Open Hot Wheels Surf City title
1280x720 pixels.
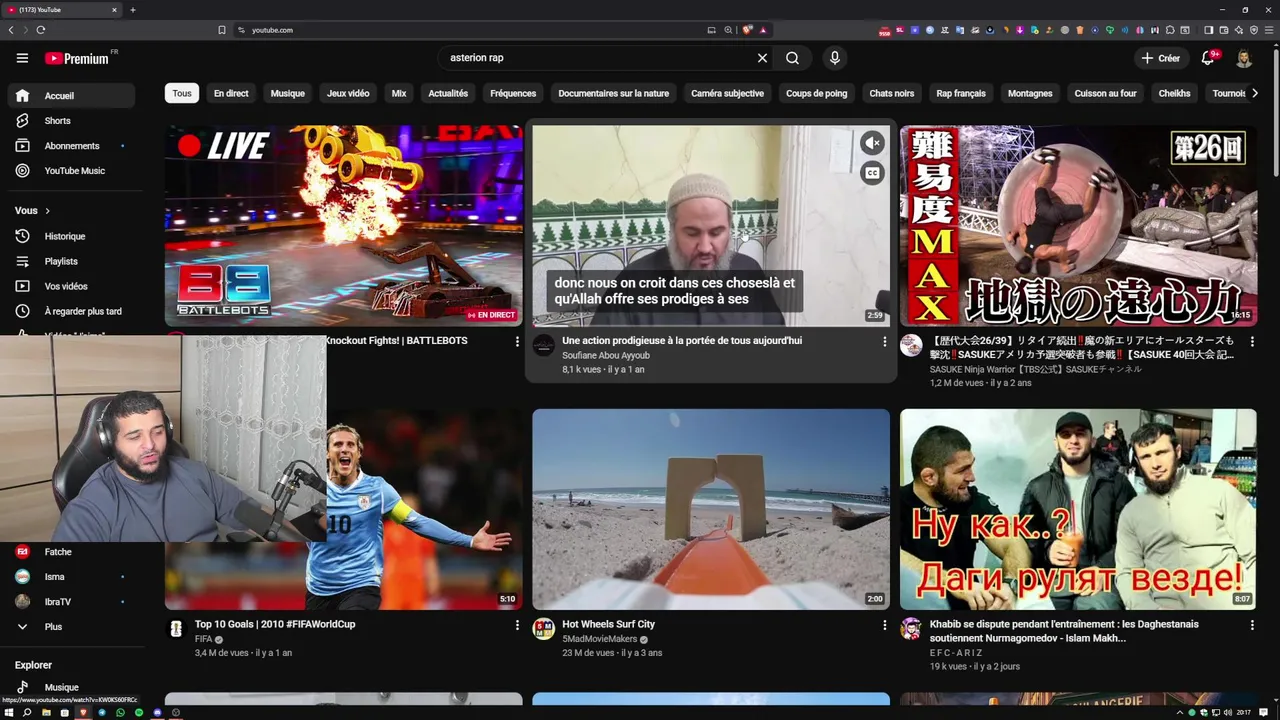click(608, 624)
